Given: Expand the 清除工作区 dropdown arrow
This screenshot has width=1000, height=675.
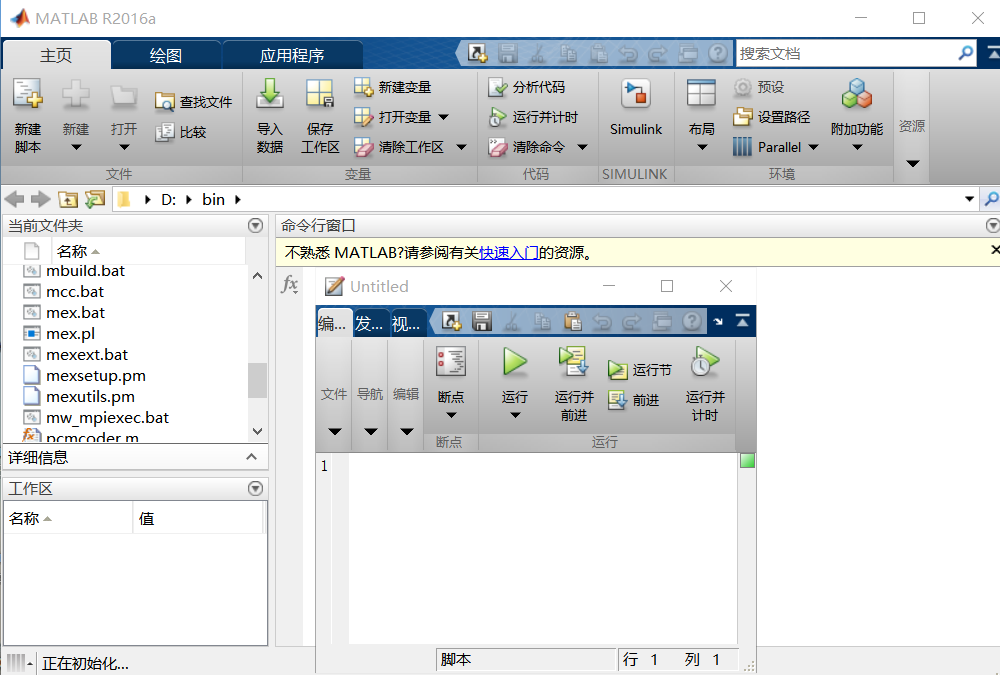Looking at the screenshot, I should tap(462, 147).
